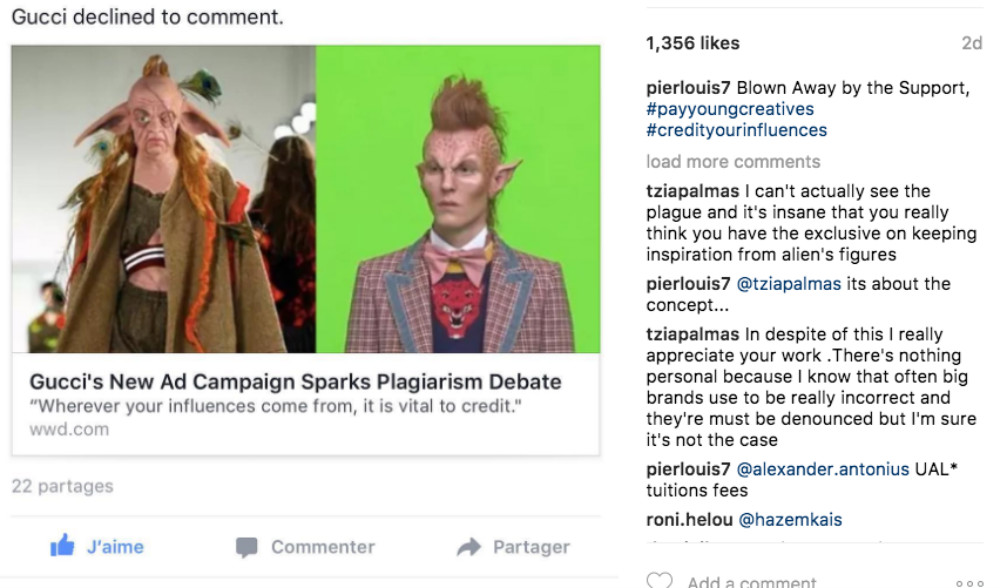The height and width of the screenshot is (588, 1000).
Task: Open the green-screen Gucci model photo
Action: [x=458, y=199]
